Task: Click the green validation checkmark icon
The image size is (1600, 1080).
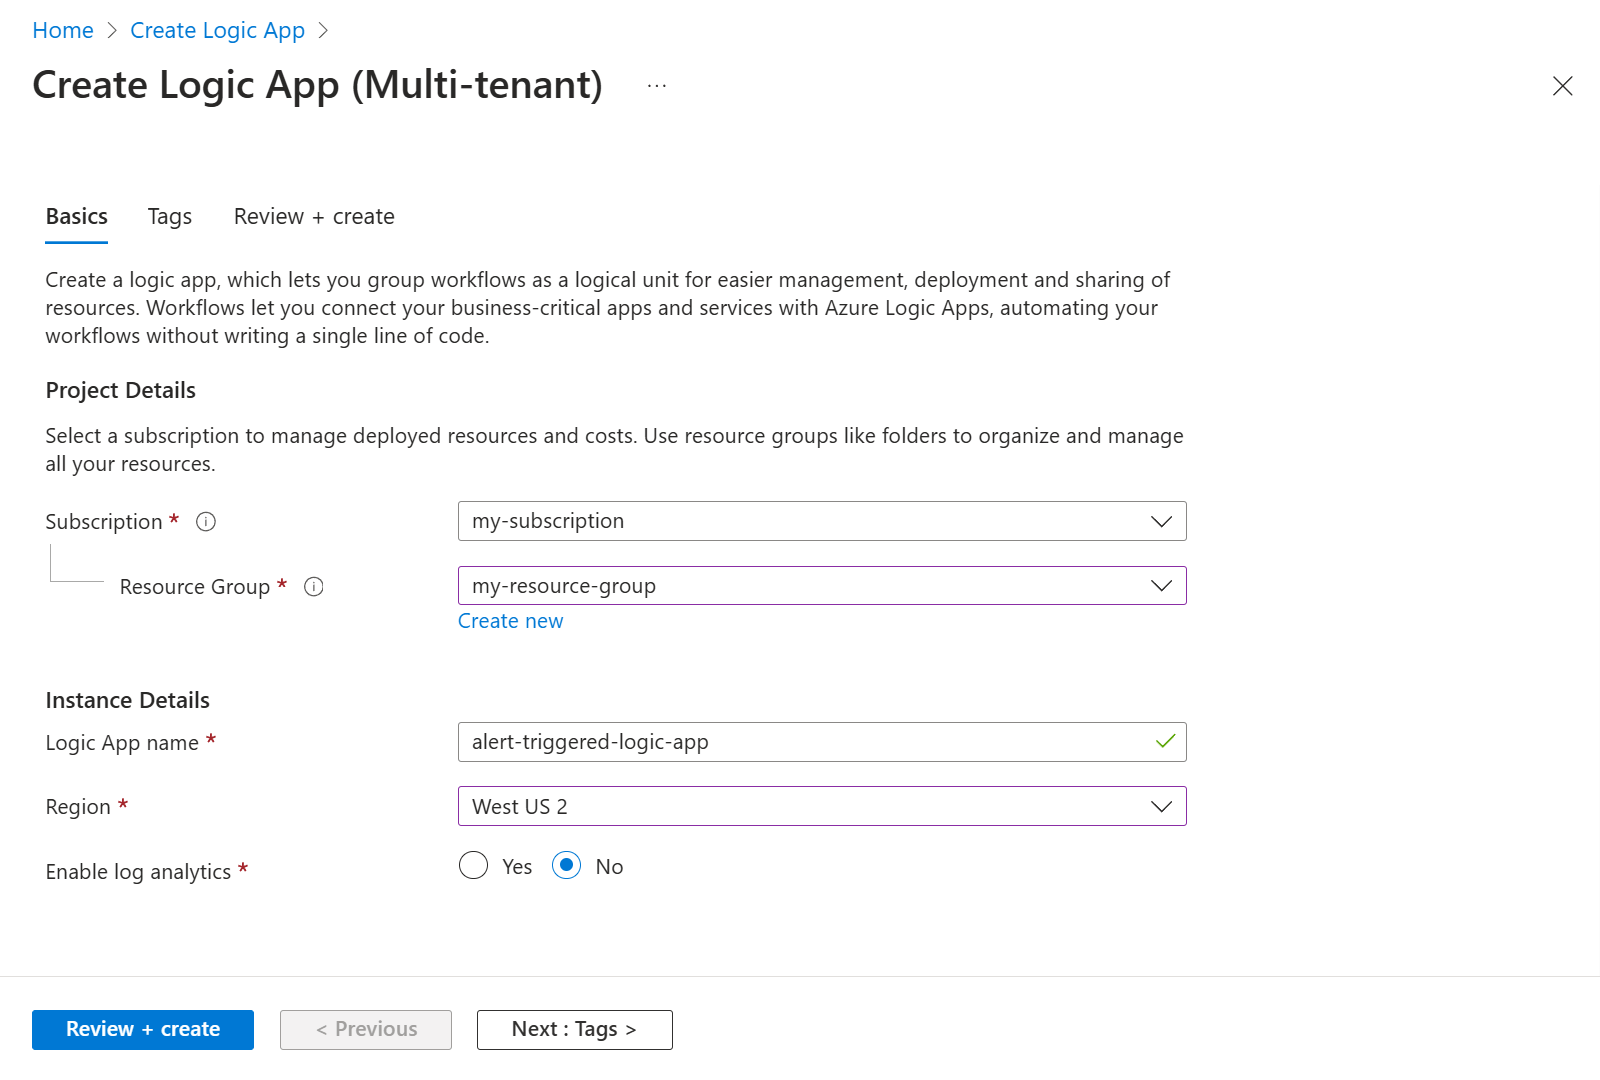Action: [1165, 742]
